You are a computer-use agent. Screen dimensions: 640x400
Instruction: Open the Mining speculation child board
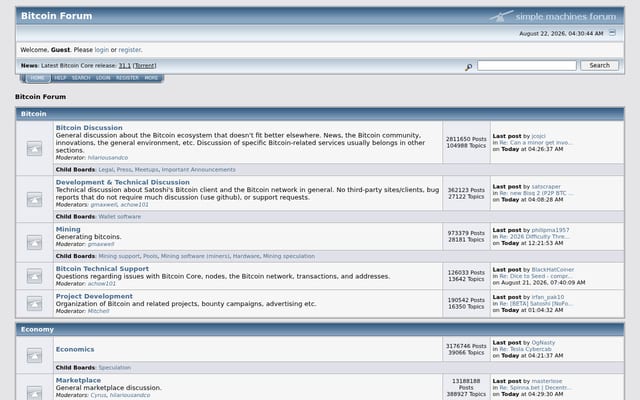(x=289, y=256)
